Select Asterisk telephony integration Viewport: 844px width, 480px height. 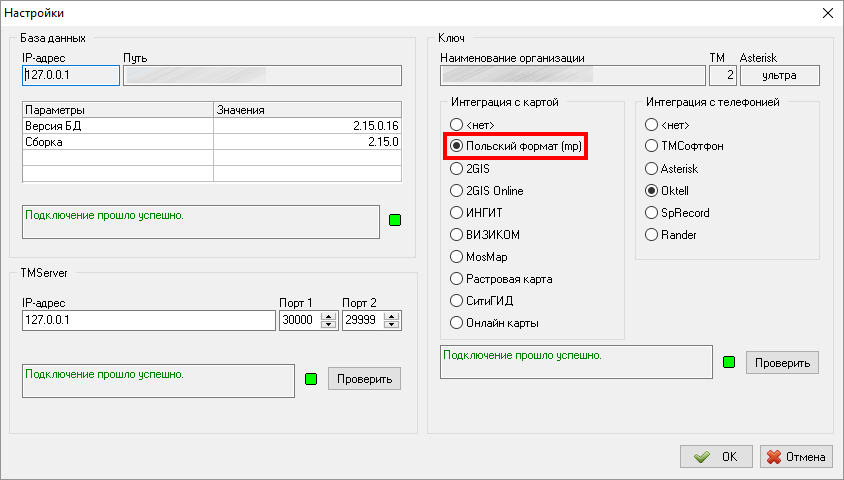[x=653, y=169]
